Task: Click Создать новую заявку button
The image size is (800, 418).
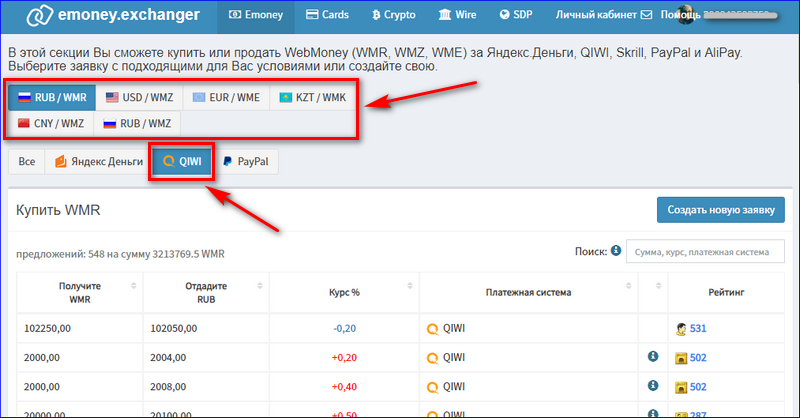Action: 720,210
